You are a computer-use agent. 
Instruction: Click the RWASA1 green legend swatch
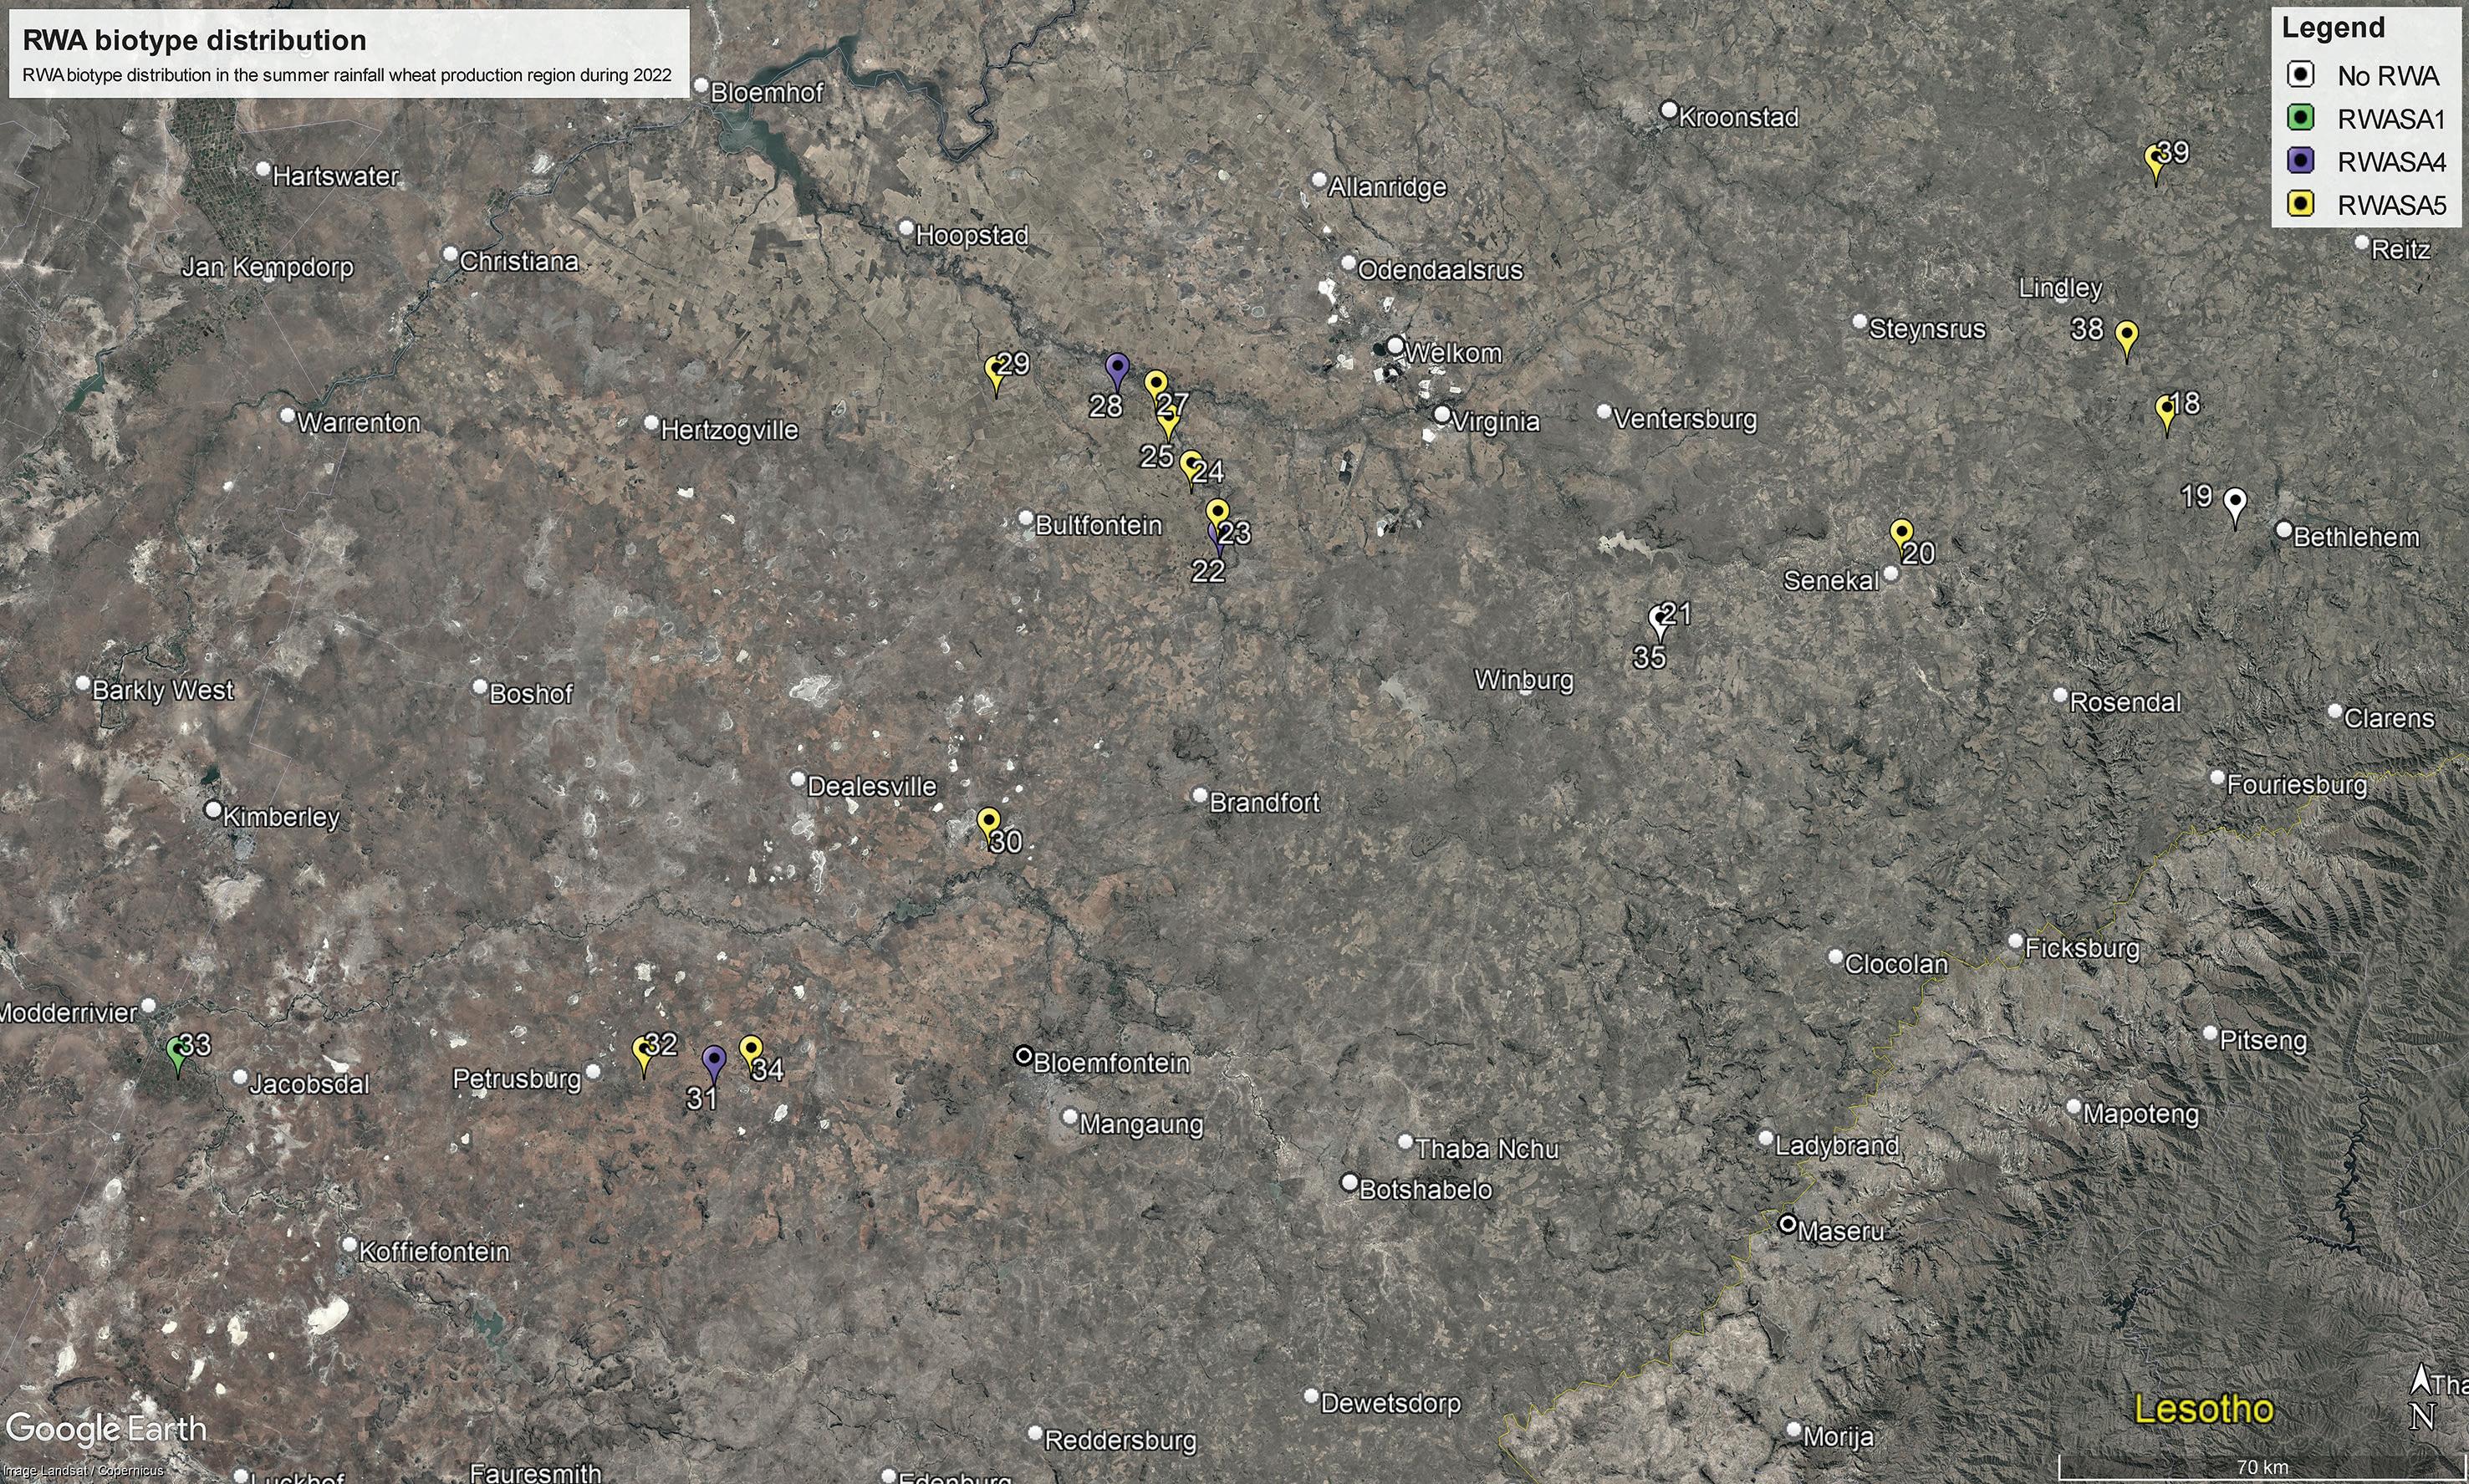2301,119
